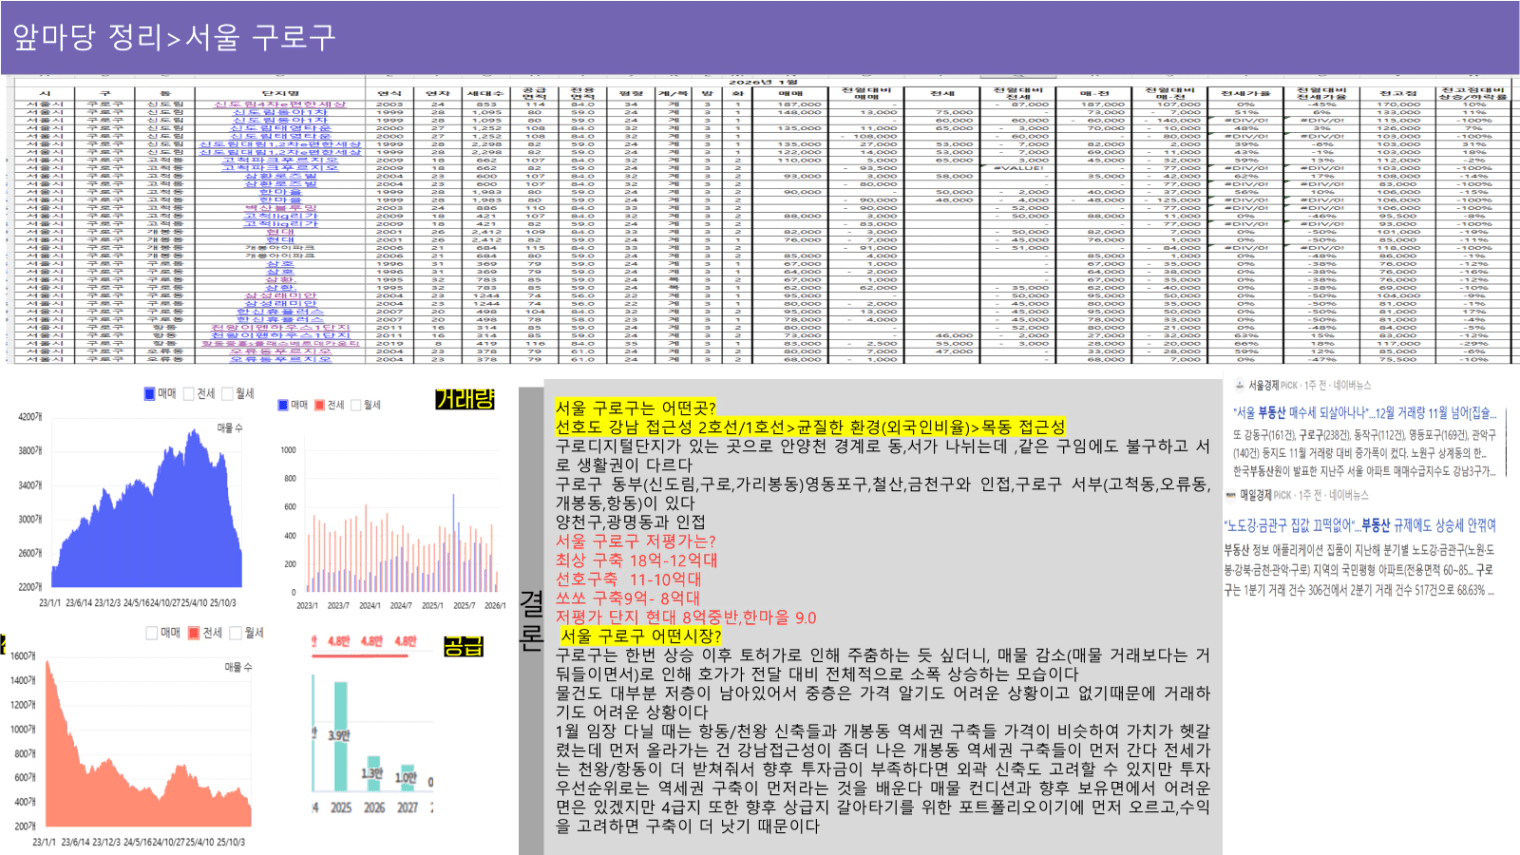The image size is (1520, 855).
Task: Click the 매일경제 news source icon
Action: 1232,495
